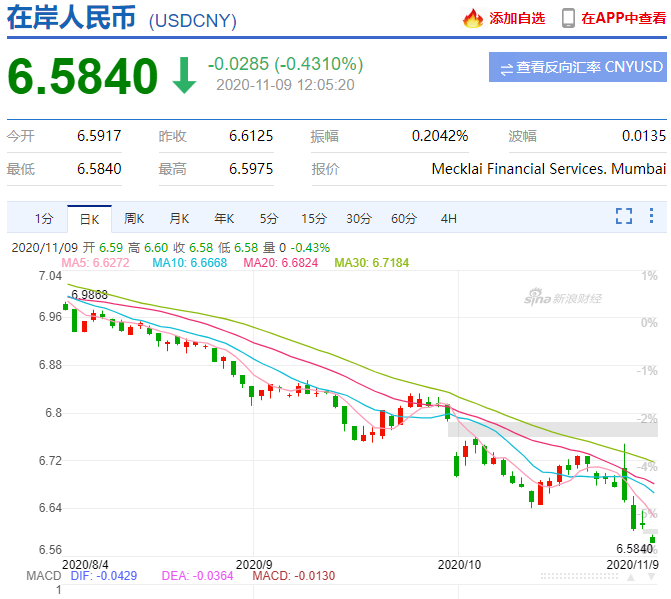This screenshot has height=599, width=671.
Task: Click the 在APP中查看 link
Action: (623, 18)
